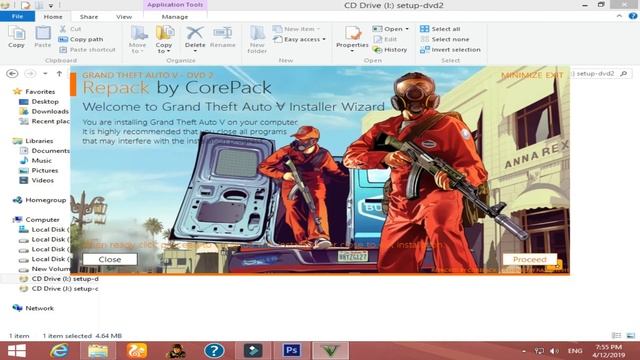This screenshot has width=640, height=360.
Task: Expand the Easy access dropdown
Action: click(299, 39)
